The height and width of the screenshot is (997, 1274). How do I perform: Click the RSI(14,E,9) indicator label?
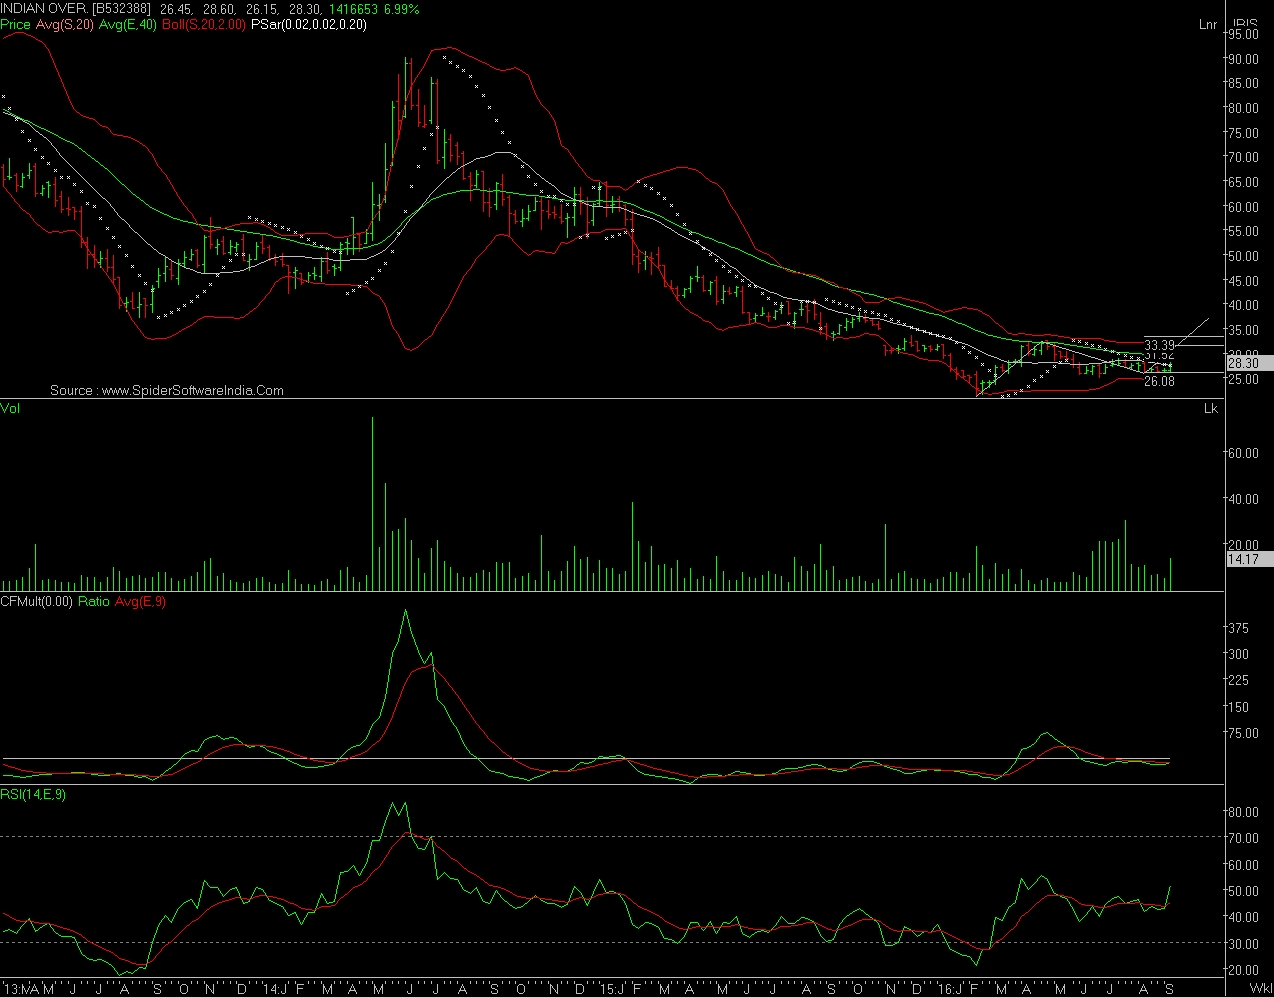(33, 795)
